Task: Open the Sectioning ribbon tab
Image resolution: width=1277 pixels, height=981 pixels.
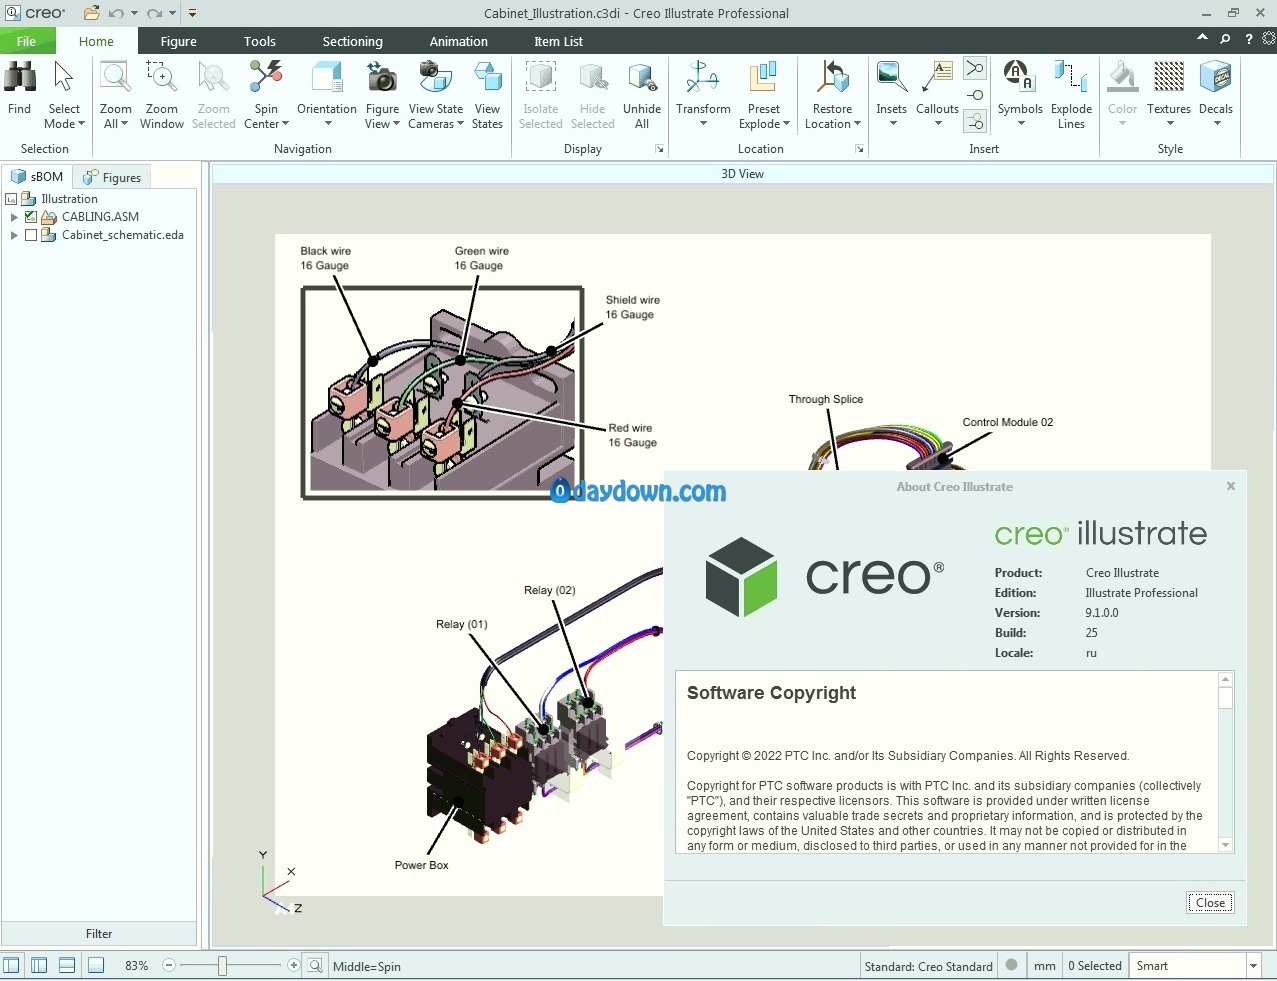Action: (352, 41)
